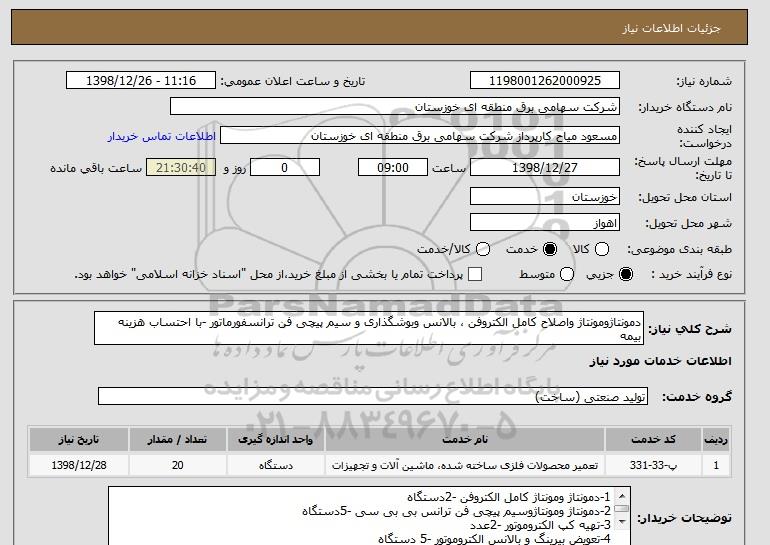The image size is (770, 545).
Task: Click the شماره نیاز number field
Action: click(x=545, y=81)
